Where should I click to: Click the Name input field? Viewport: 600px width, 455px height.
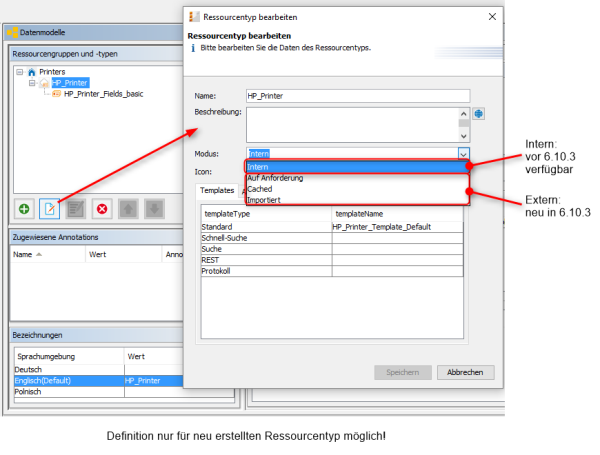356,96
